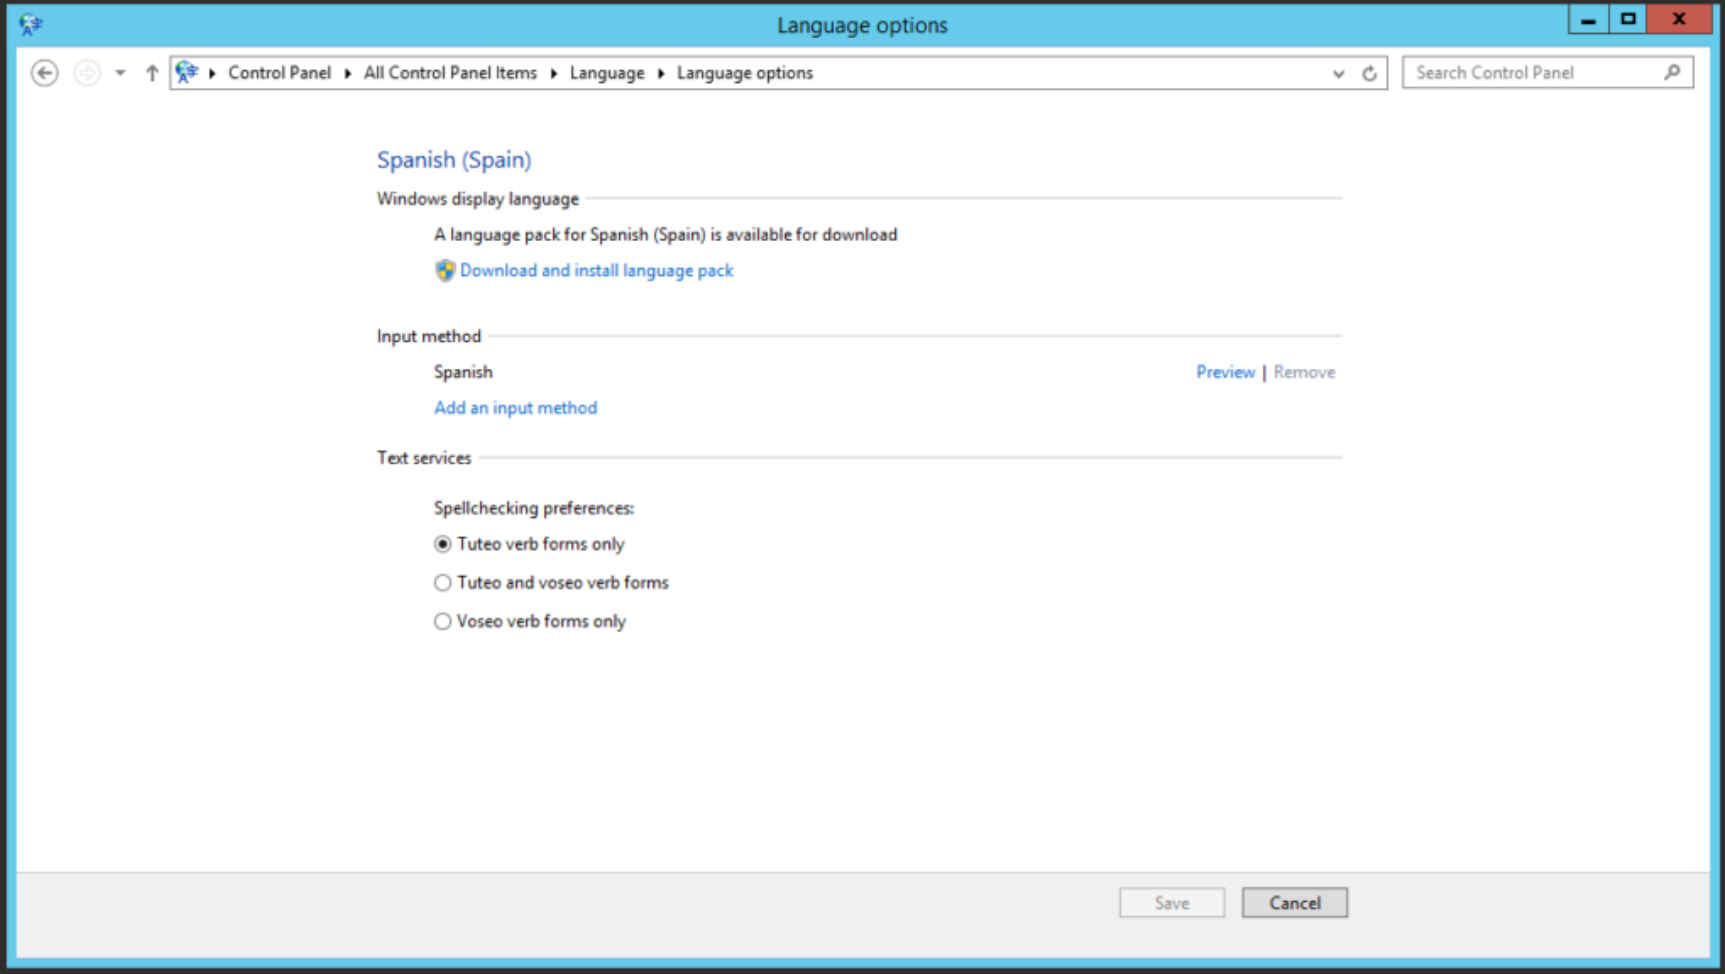Refresh the Language options page

pyautogui.click(x=1369, y=73)
